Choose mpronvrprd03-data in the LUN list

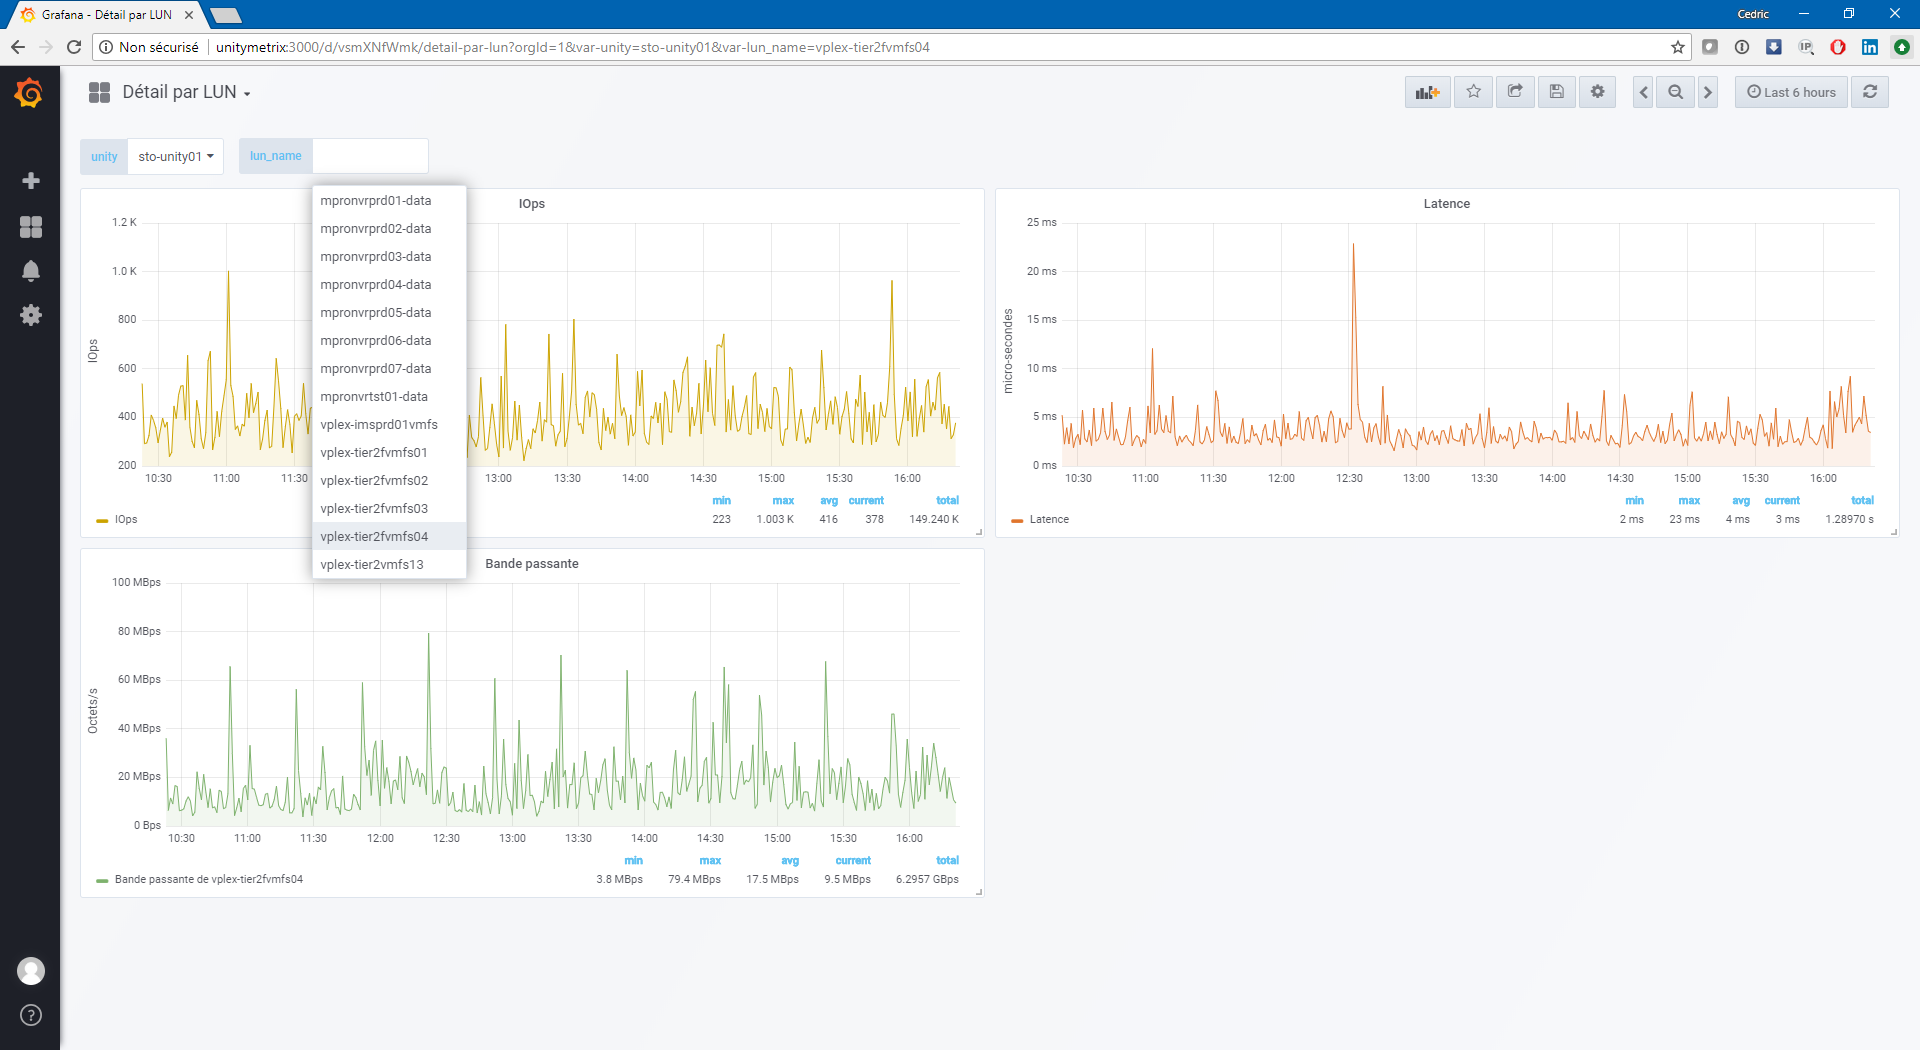coord(376,257)
